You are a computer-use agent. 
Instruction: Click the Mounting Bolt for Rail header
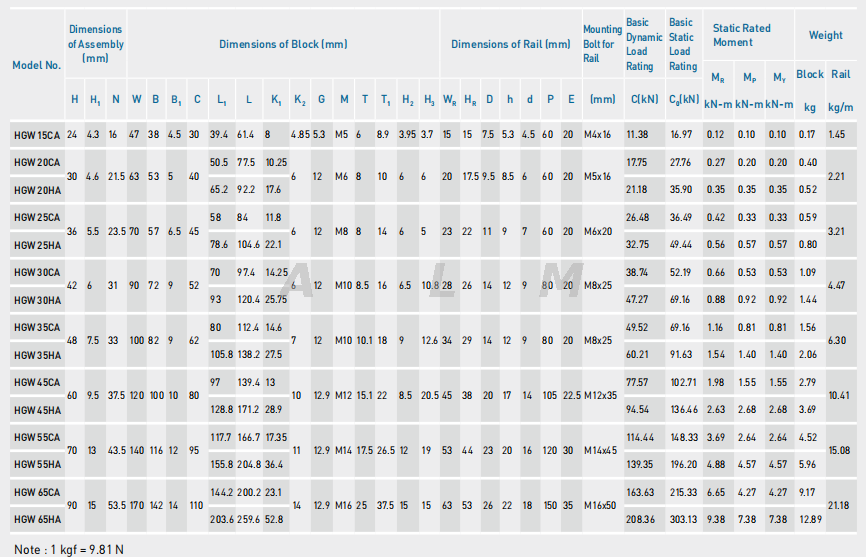click(x=602, y=44)
